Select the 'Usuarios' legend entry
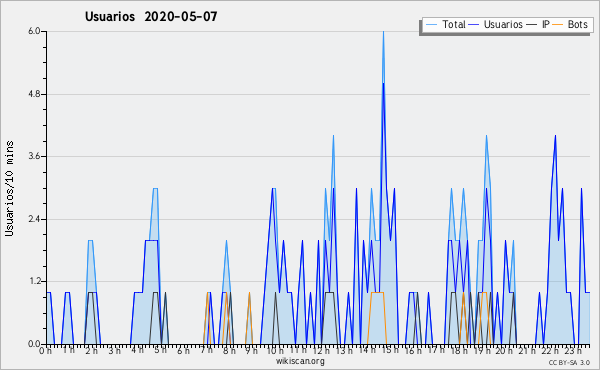Image resolution: width=600 pixels, height=370 pixels. coord(503,24)
